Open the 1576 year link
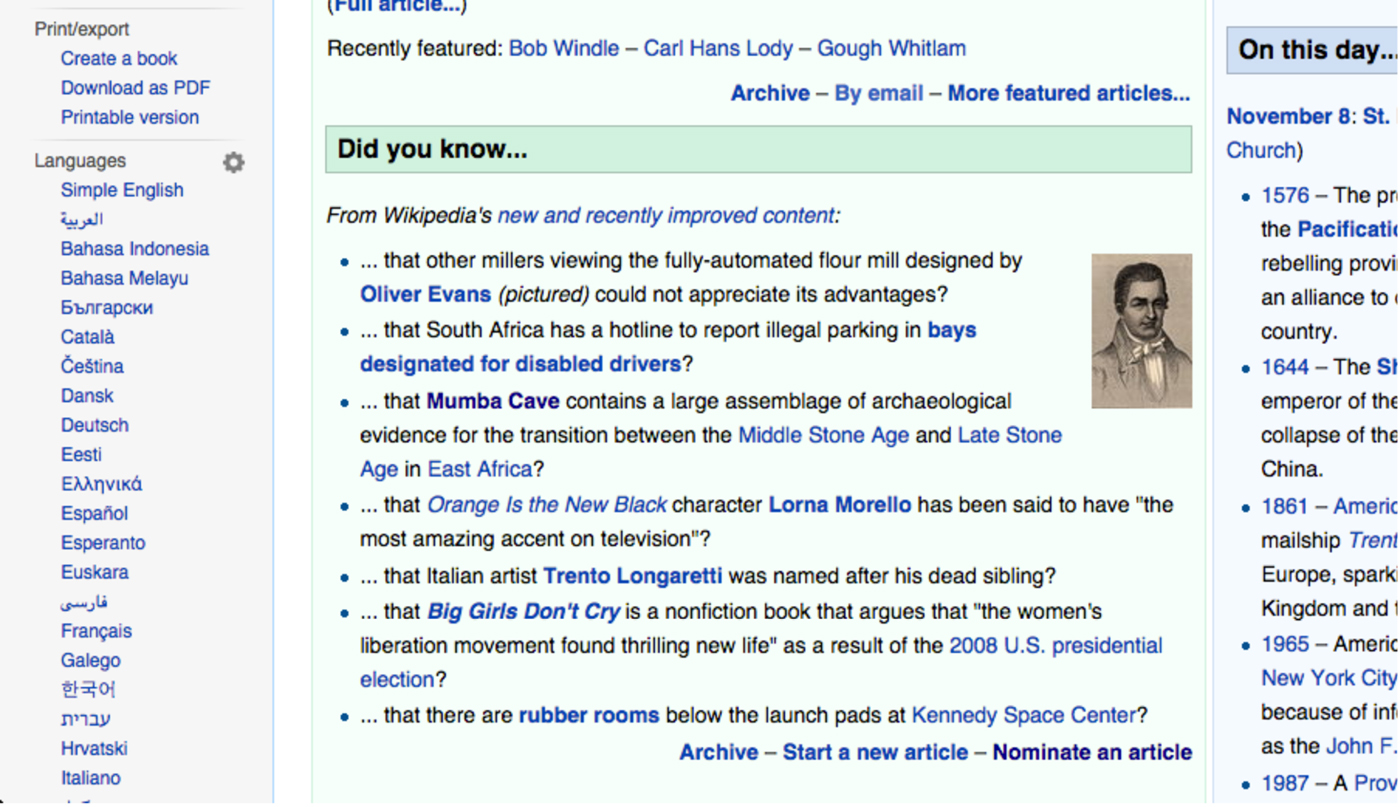The width and height of the screenshot is (1400, 807). [1285, 195]
